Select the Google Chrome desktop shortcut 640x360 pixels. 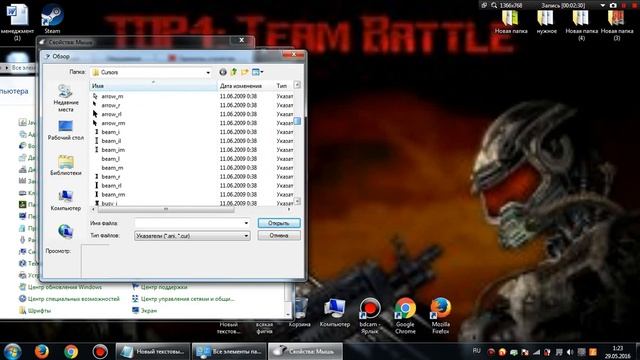405,316
